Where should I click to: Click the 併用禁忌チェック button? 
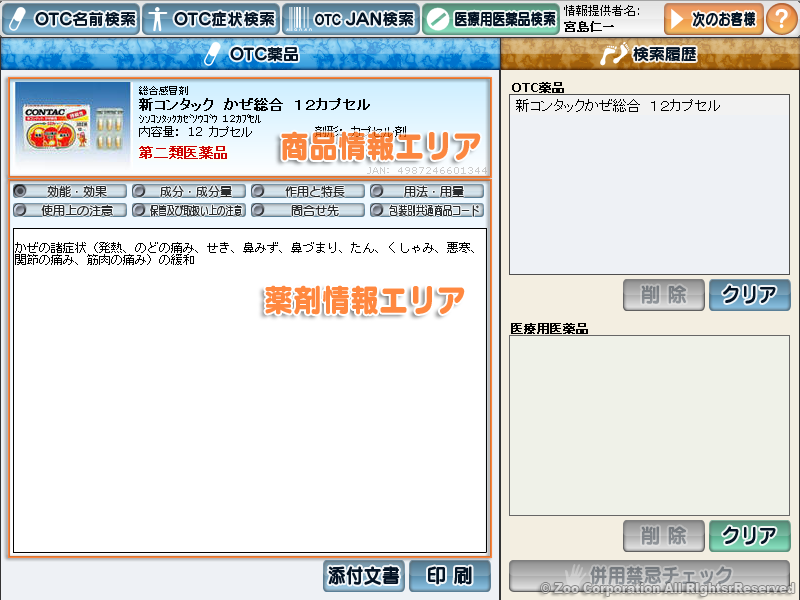649,576
